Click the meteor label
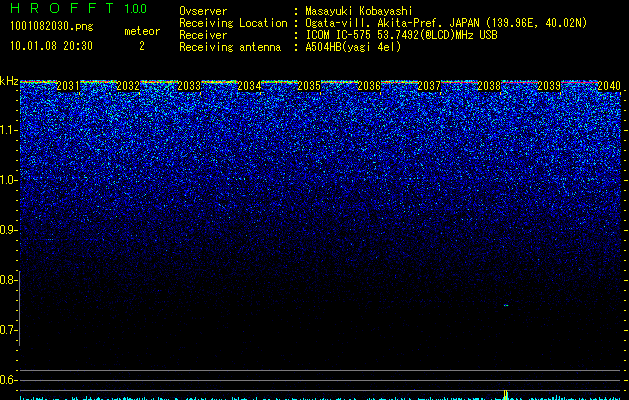This screenshot has height=400, width=629. point(142,31)
